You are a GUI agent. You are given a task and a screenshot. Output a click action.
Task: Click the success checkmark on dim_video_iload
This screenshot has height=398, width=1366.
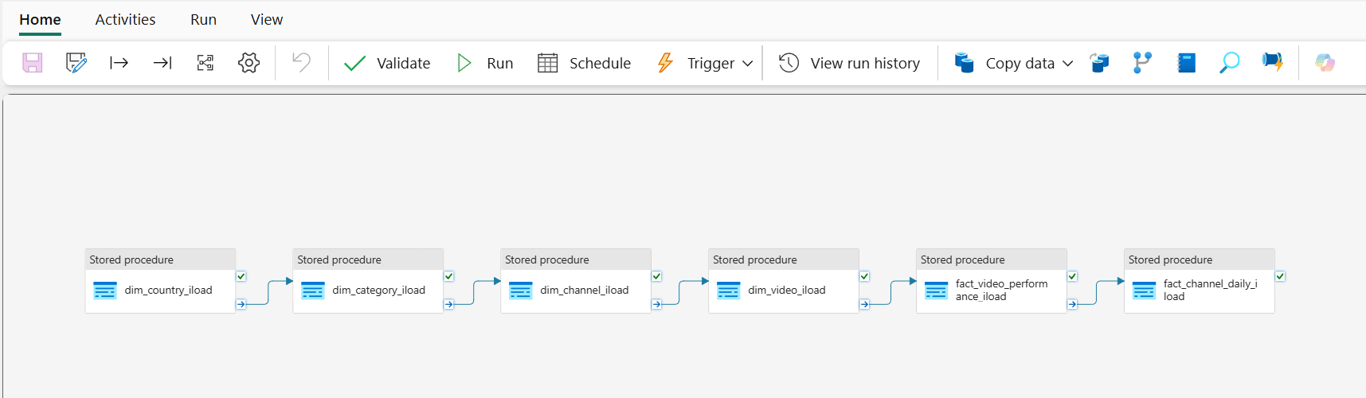coord(864,276)
